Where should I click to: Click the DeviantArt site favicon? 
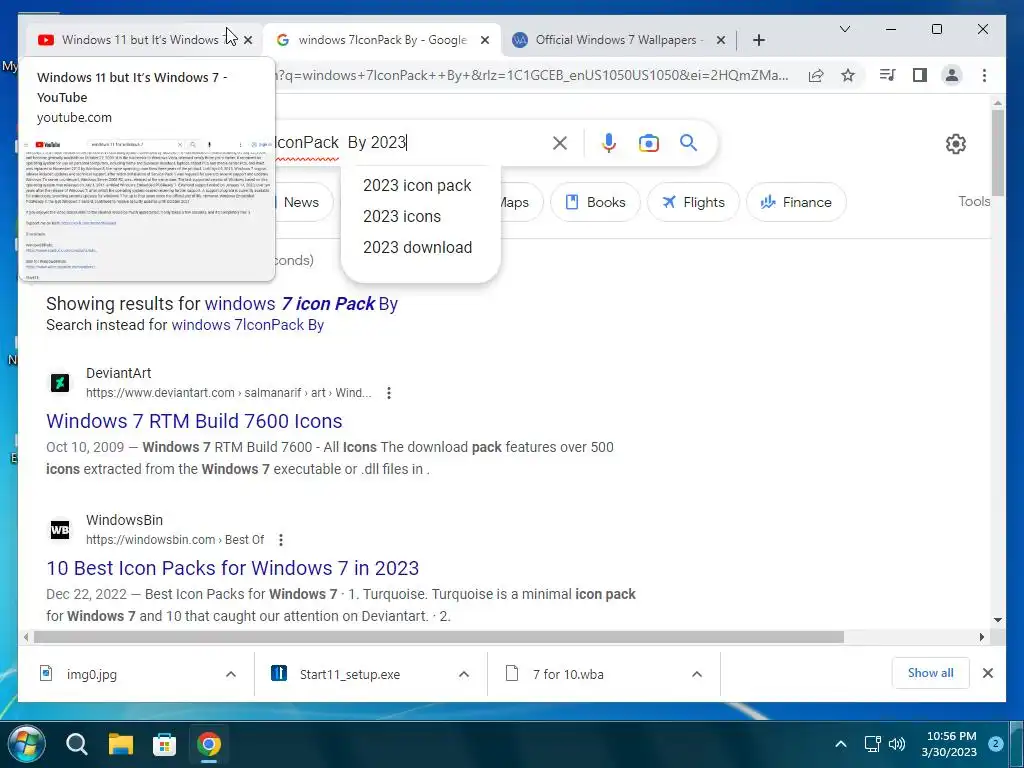[x=60, y=382]
